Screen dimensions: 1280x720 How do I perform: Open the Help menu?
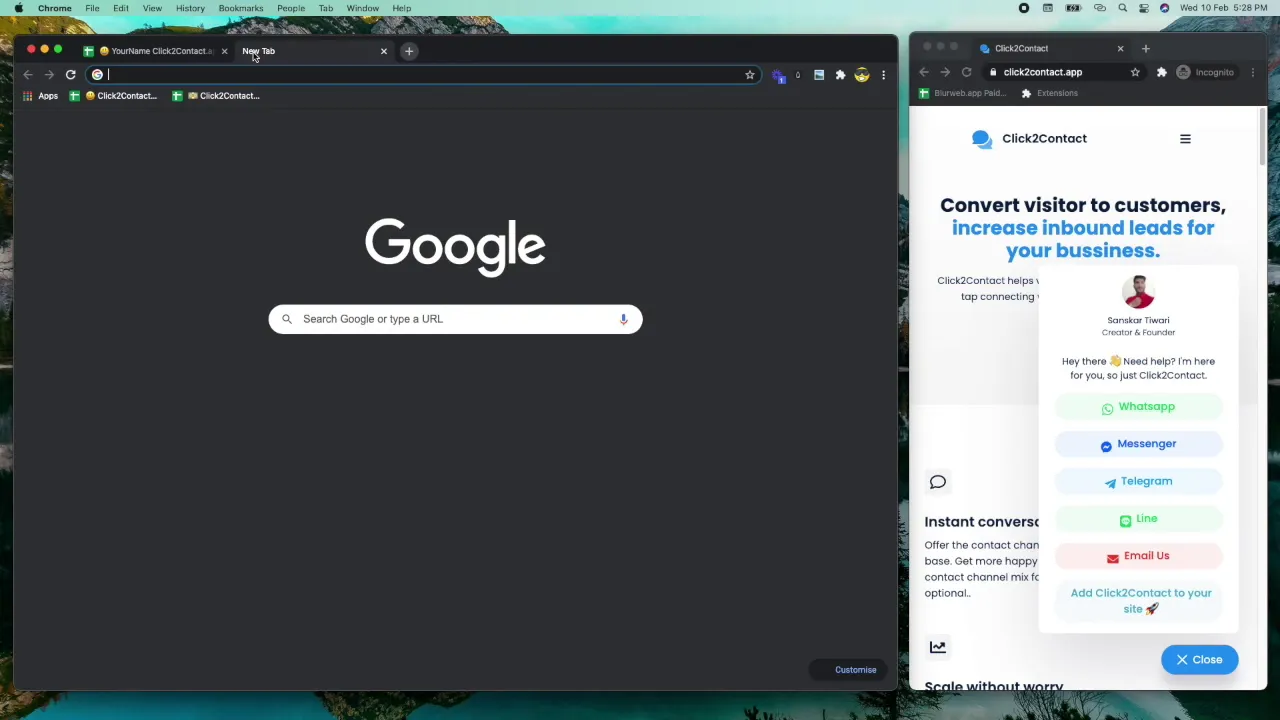pyautogui.click(x=402, y=8)
